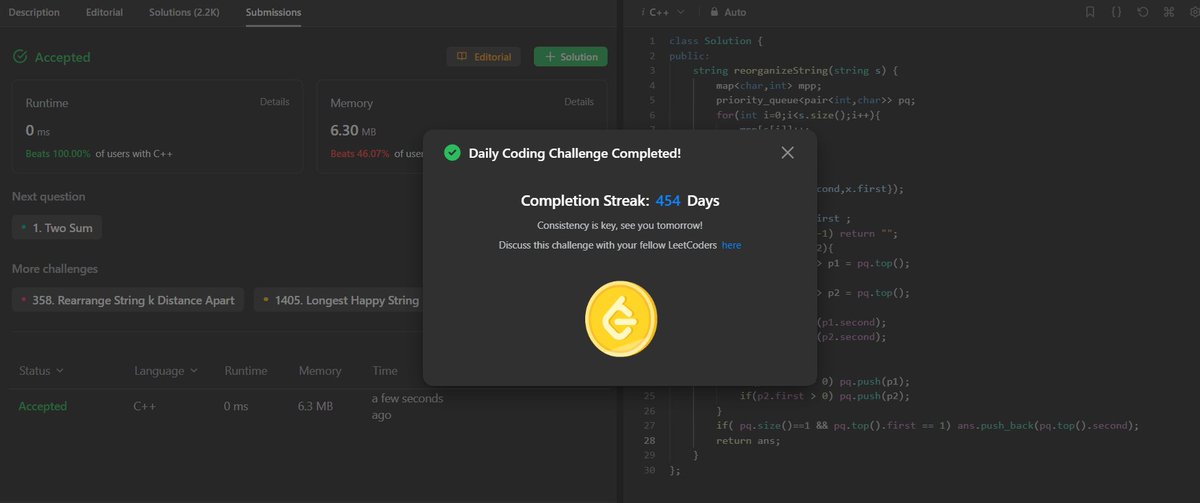Viewport: 1200px width, 503px height.
Task: Click the priority_queue declaration line
Action: 815,100
